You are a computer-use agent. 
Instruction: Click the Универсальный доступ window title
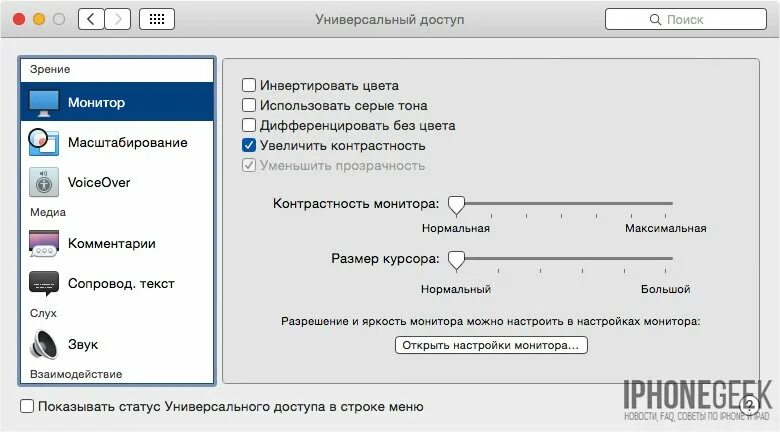click(x=390, y=19)
